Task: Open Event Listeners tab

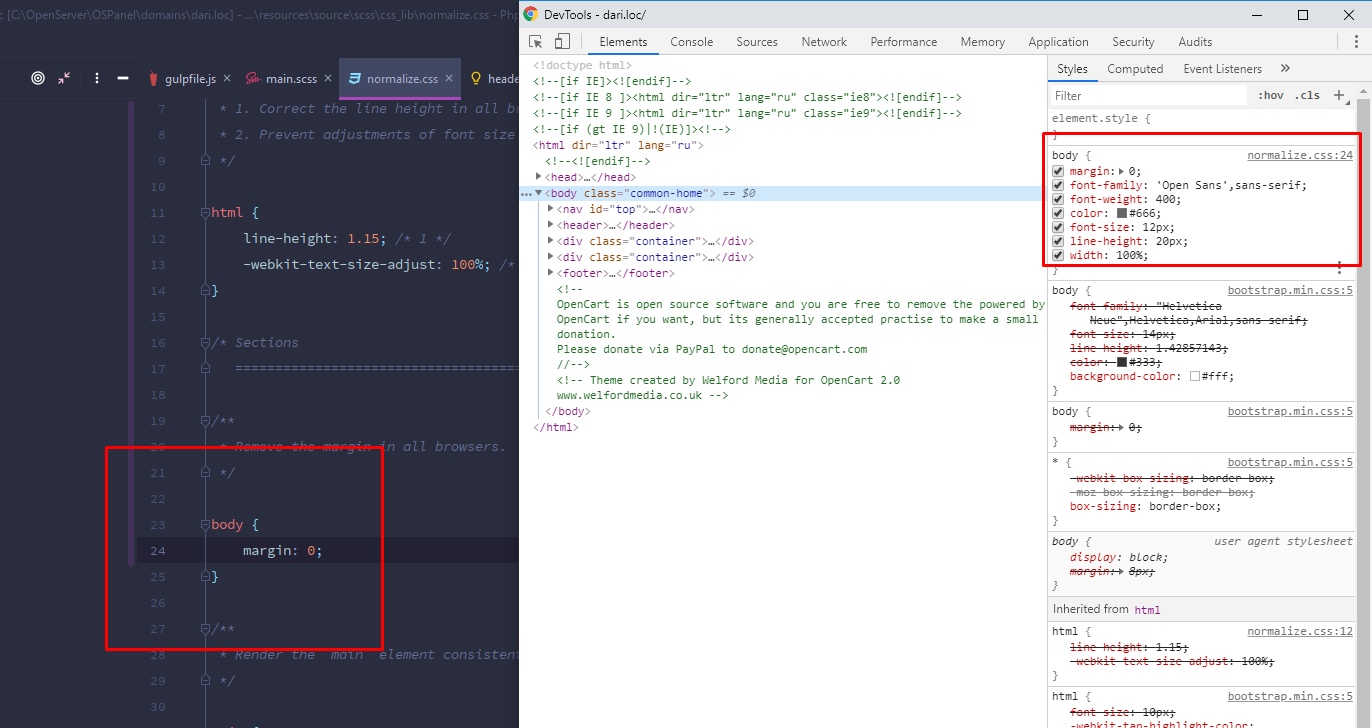Action: (1222, 69)
